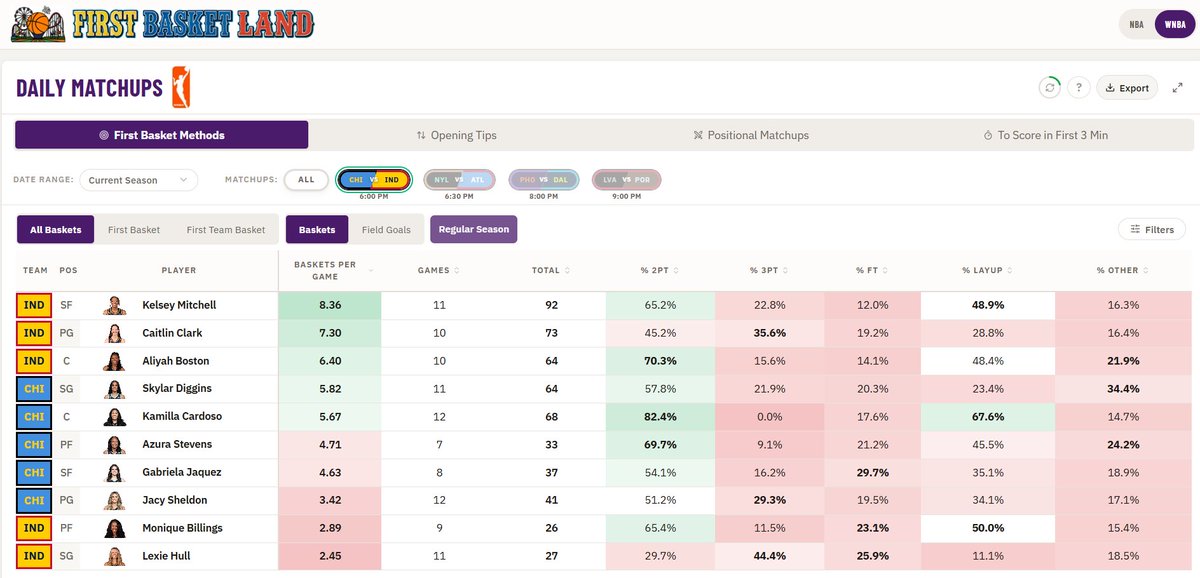Click Caitlin Clark player name

pyautogui.click(x=172, y=333)
